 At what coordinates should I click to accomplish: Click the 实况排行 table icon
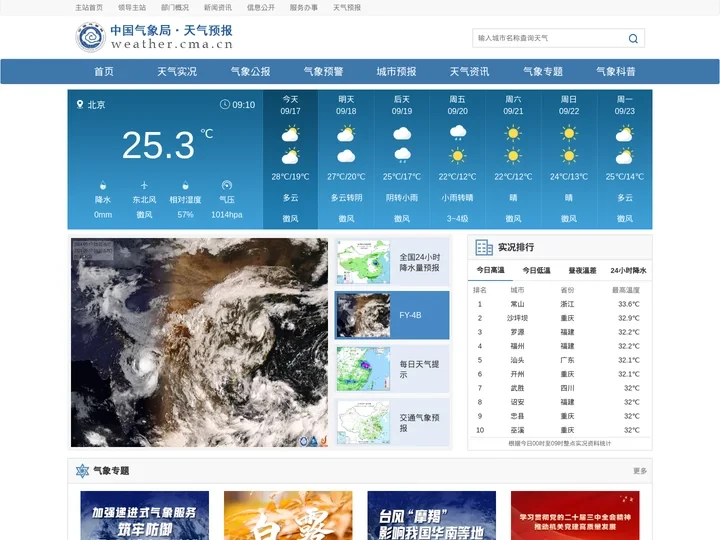tap(484, 248)
